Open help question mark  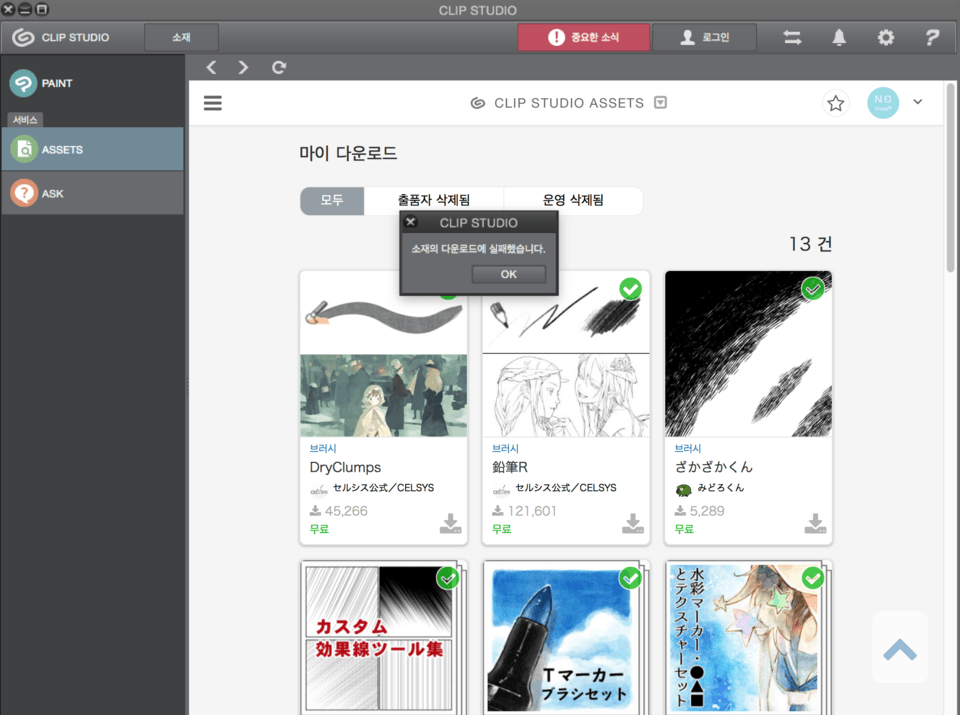coord(932,37)
